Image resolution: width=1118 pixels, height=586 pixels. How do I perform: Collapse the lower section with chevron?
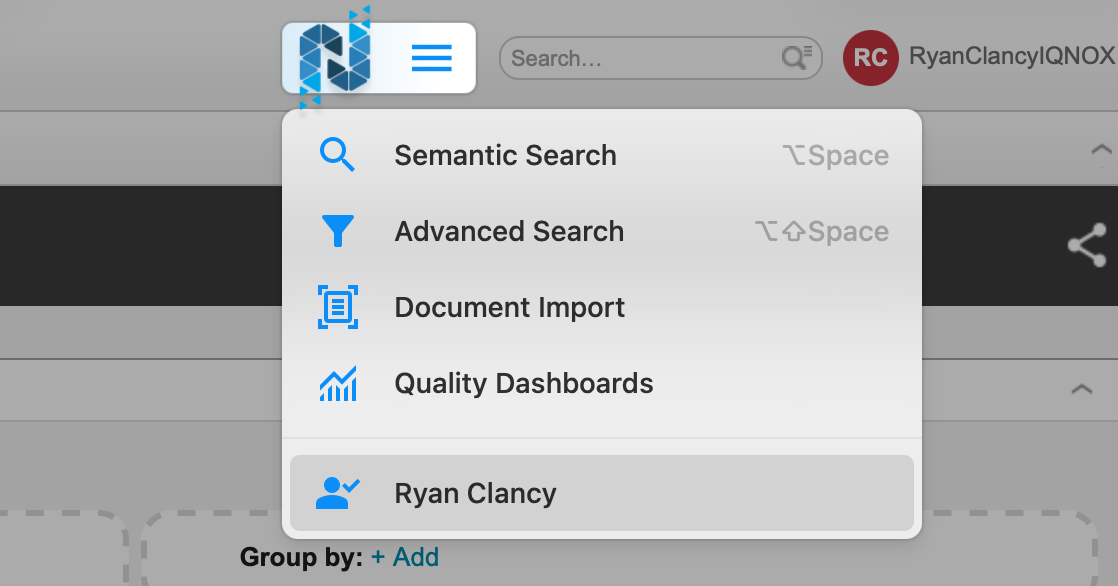1081,389
